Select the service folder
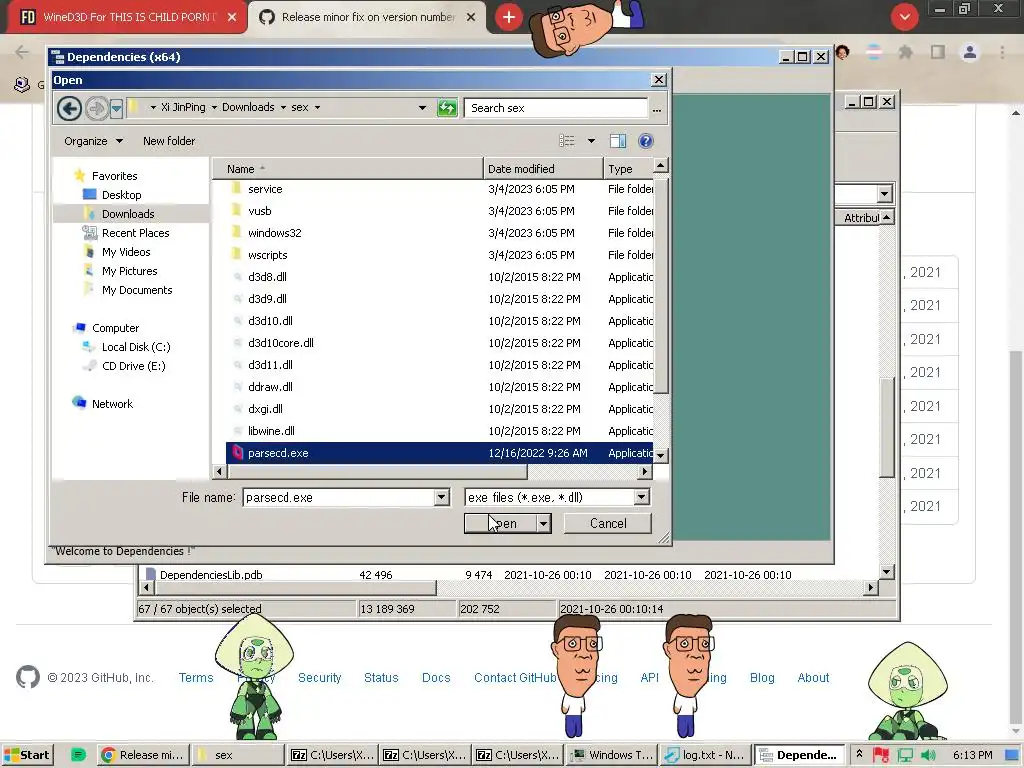1024x768 pixels. pyautogui.click(x=265, y=189)
